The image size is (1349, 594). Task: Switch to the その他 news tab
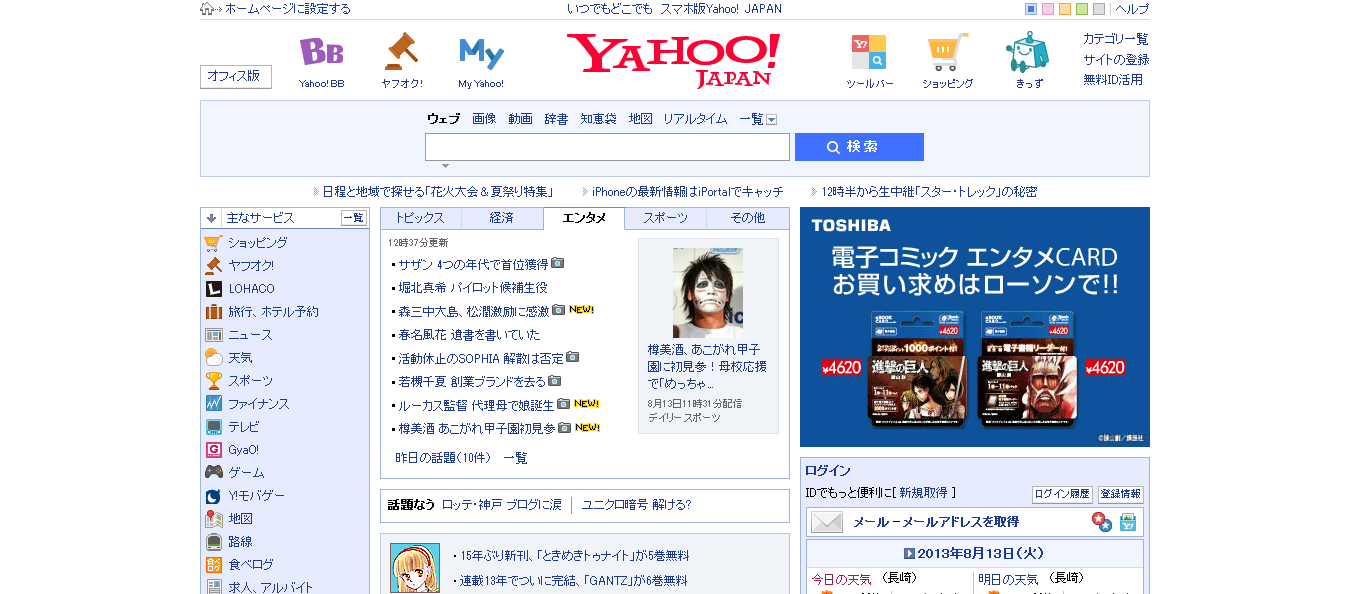(x=747, y=218)
